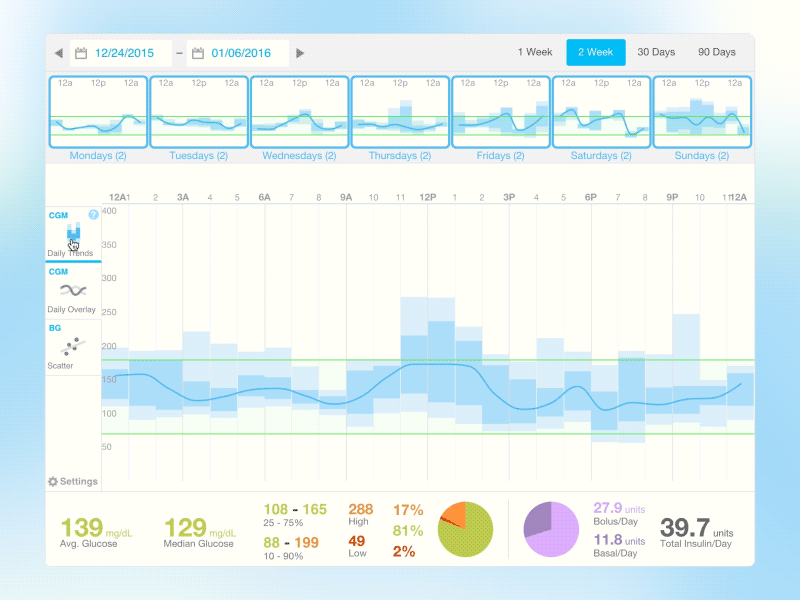Open Thursdays (2) trend thumbnail
The width and height of the screenshot is (800, 600).
400,112
